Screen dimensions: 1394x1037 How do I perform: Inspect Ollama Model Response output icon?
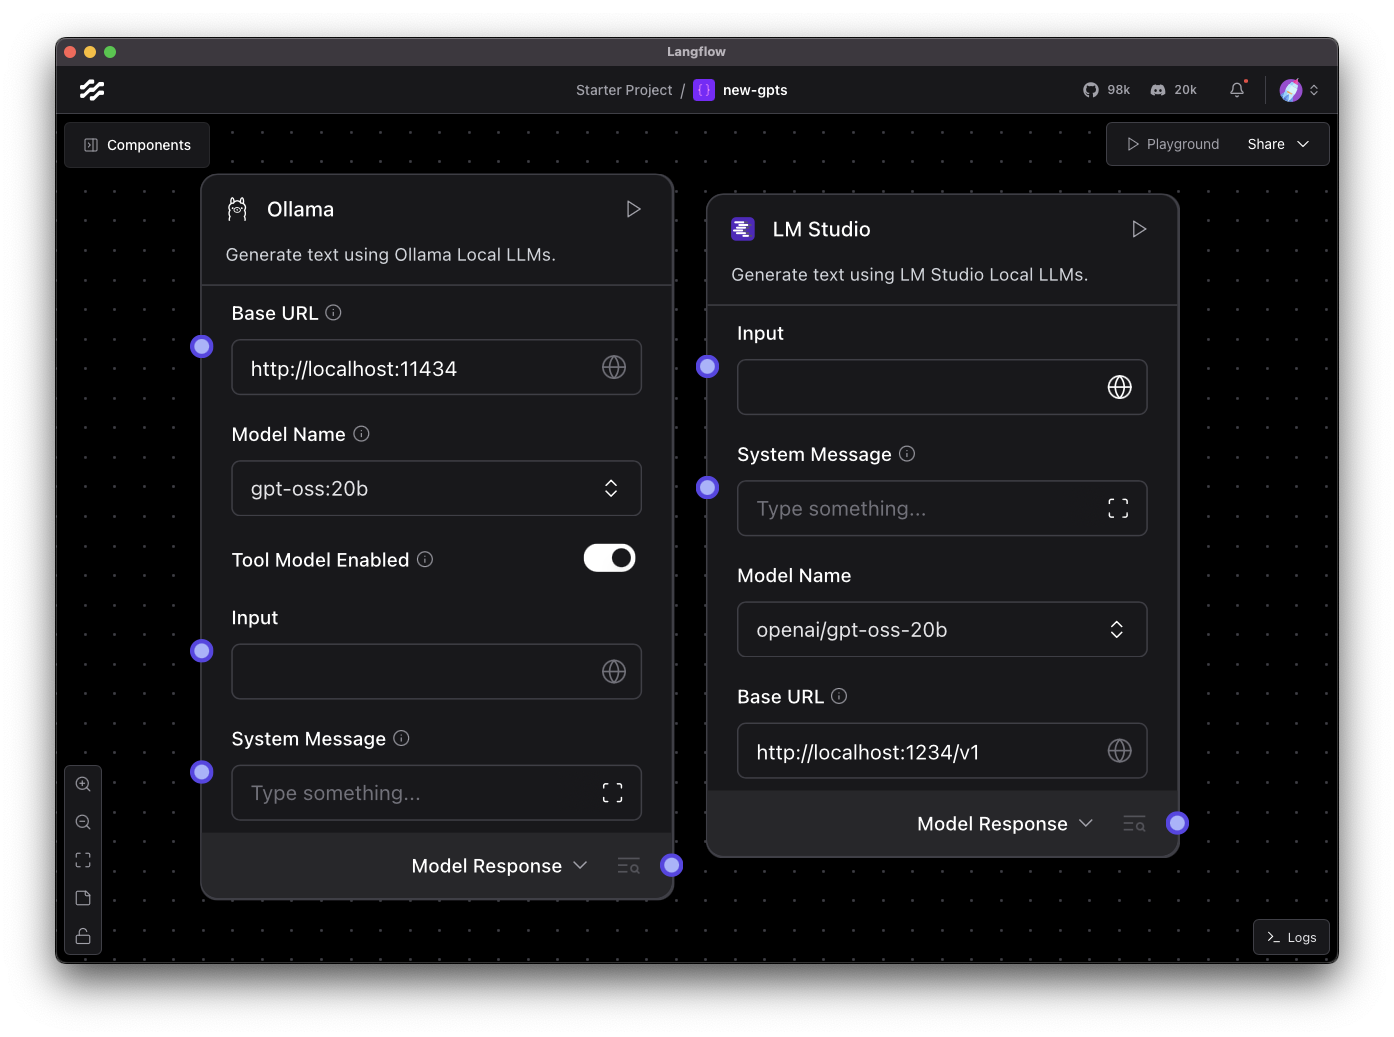pyautogui.click(x=628, y=866)
